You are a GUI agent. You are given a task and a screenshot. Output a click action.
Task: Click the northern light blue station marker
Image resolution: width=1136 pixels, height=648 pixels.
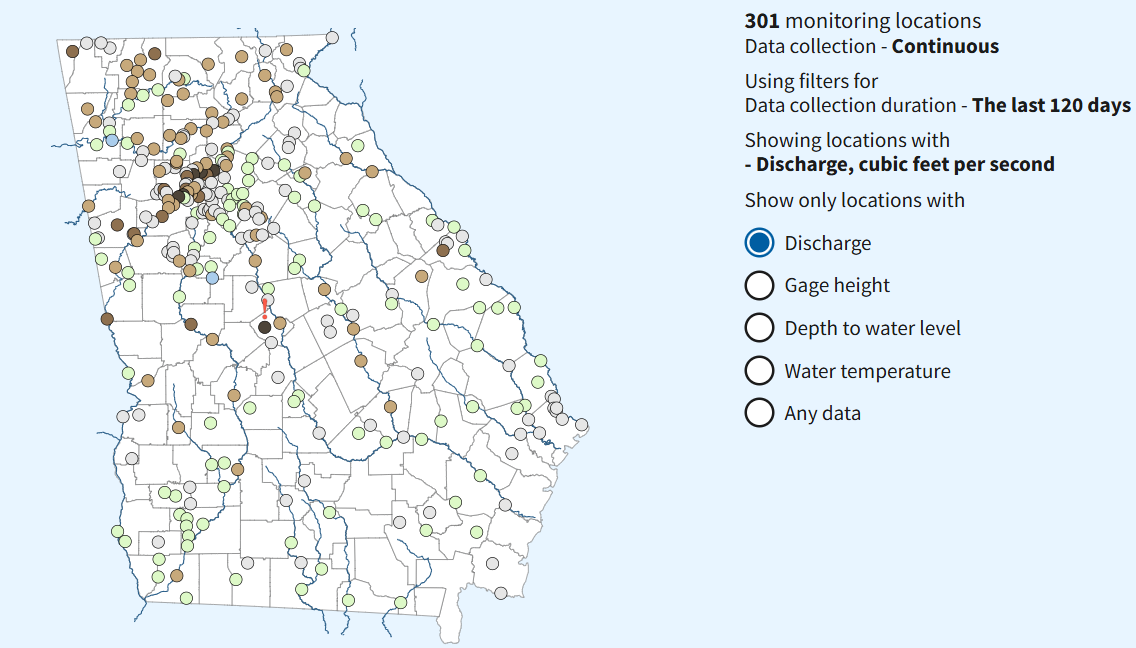tap(112, 140)
